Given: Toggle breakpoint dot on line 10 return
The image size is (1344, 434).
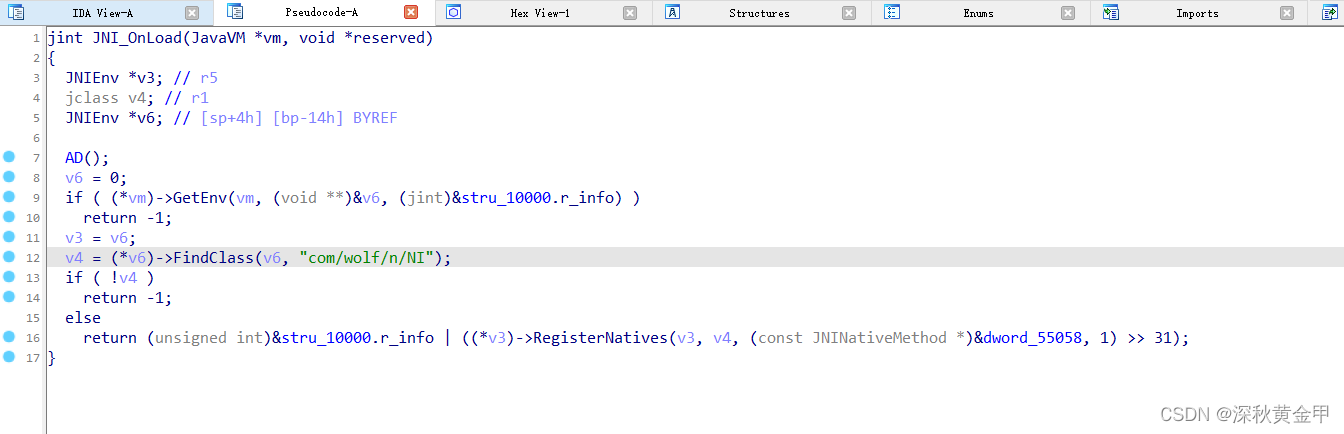Looking at the screenshot, I should point(9,217).
